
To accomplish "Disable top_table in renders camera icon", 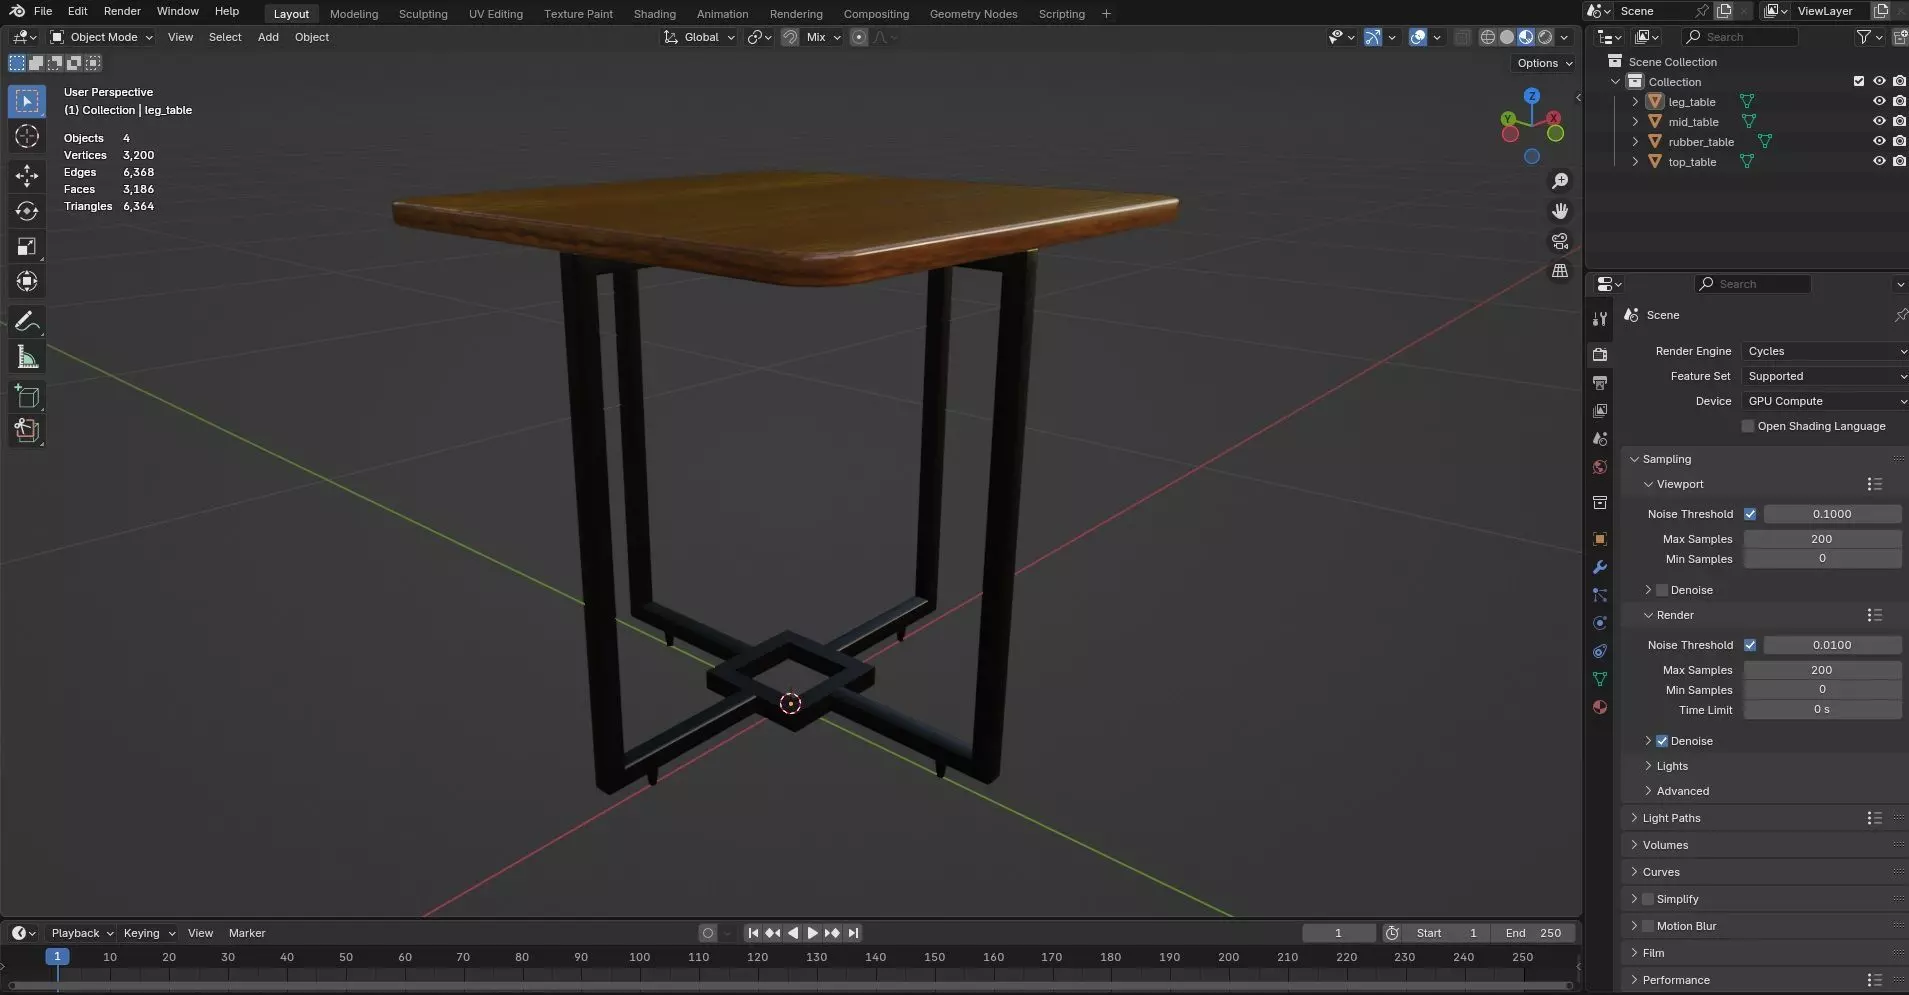I will [1899, 161].
